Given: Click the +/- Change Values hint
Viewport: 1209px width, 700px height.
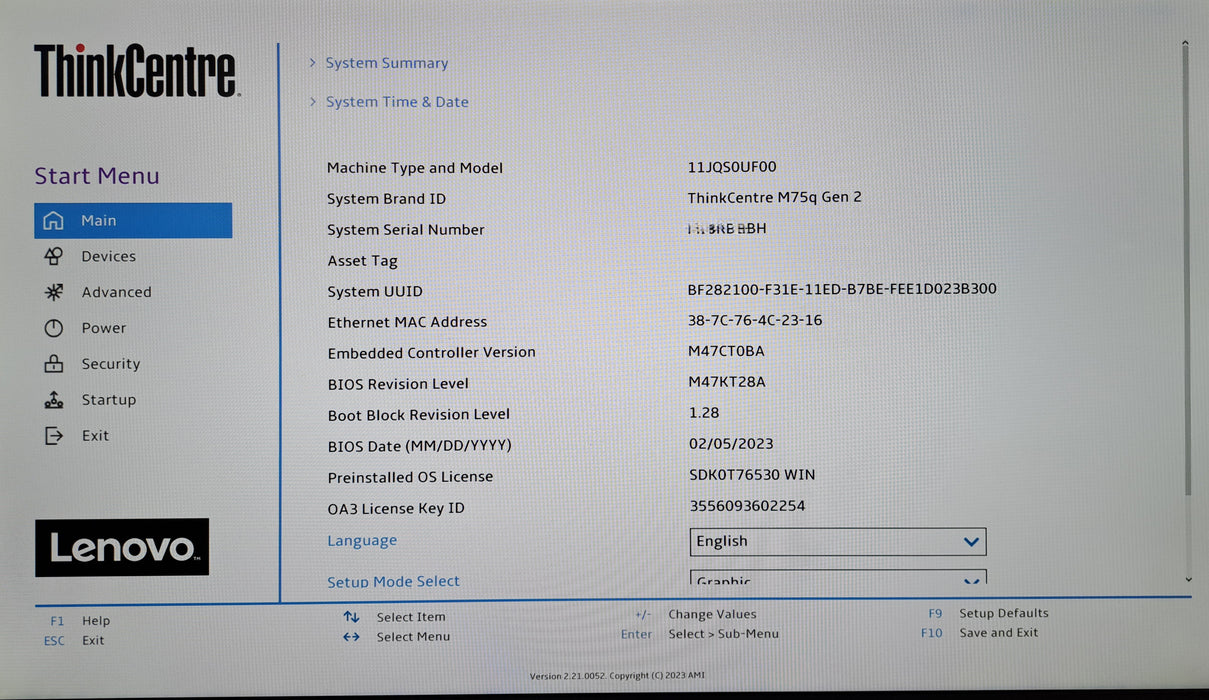Looking at the screenshot, I should (695, 615).
